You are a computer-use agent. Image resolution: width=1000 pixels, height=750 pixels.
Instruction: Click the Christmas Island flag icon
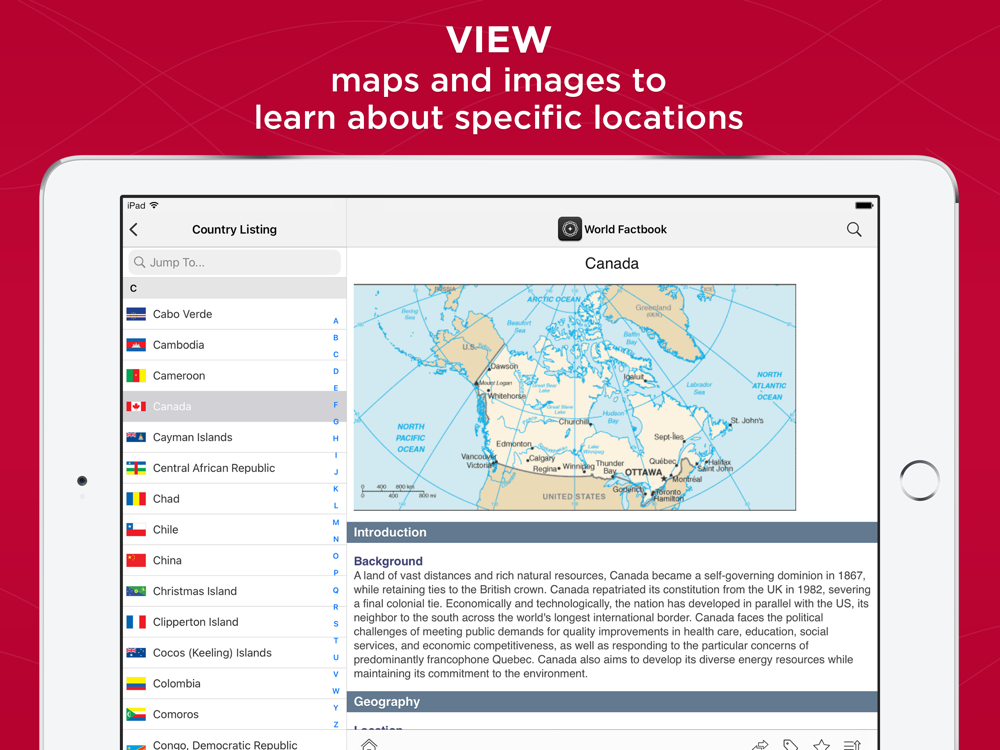pyautogui.click(x=136, y=591)
